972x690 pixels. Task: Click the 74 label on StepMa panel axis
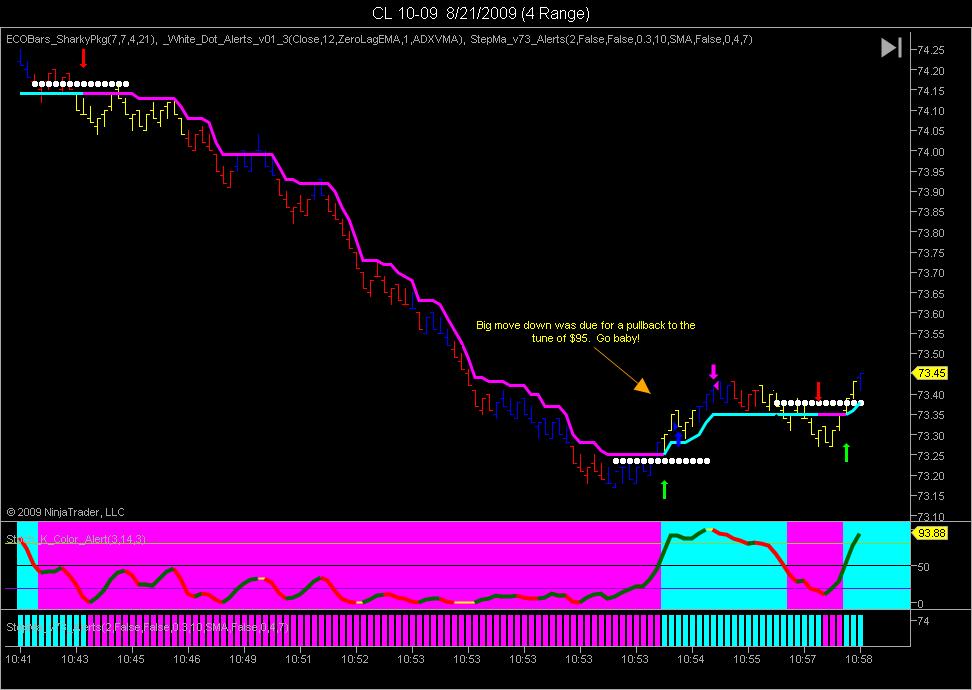click(923, 621)
